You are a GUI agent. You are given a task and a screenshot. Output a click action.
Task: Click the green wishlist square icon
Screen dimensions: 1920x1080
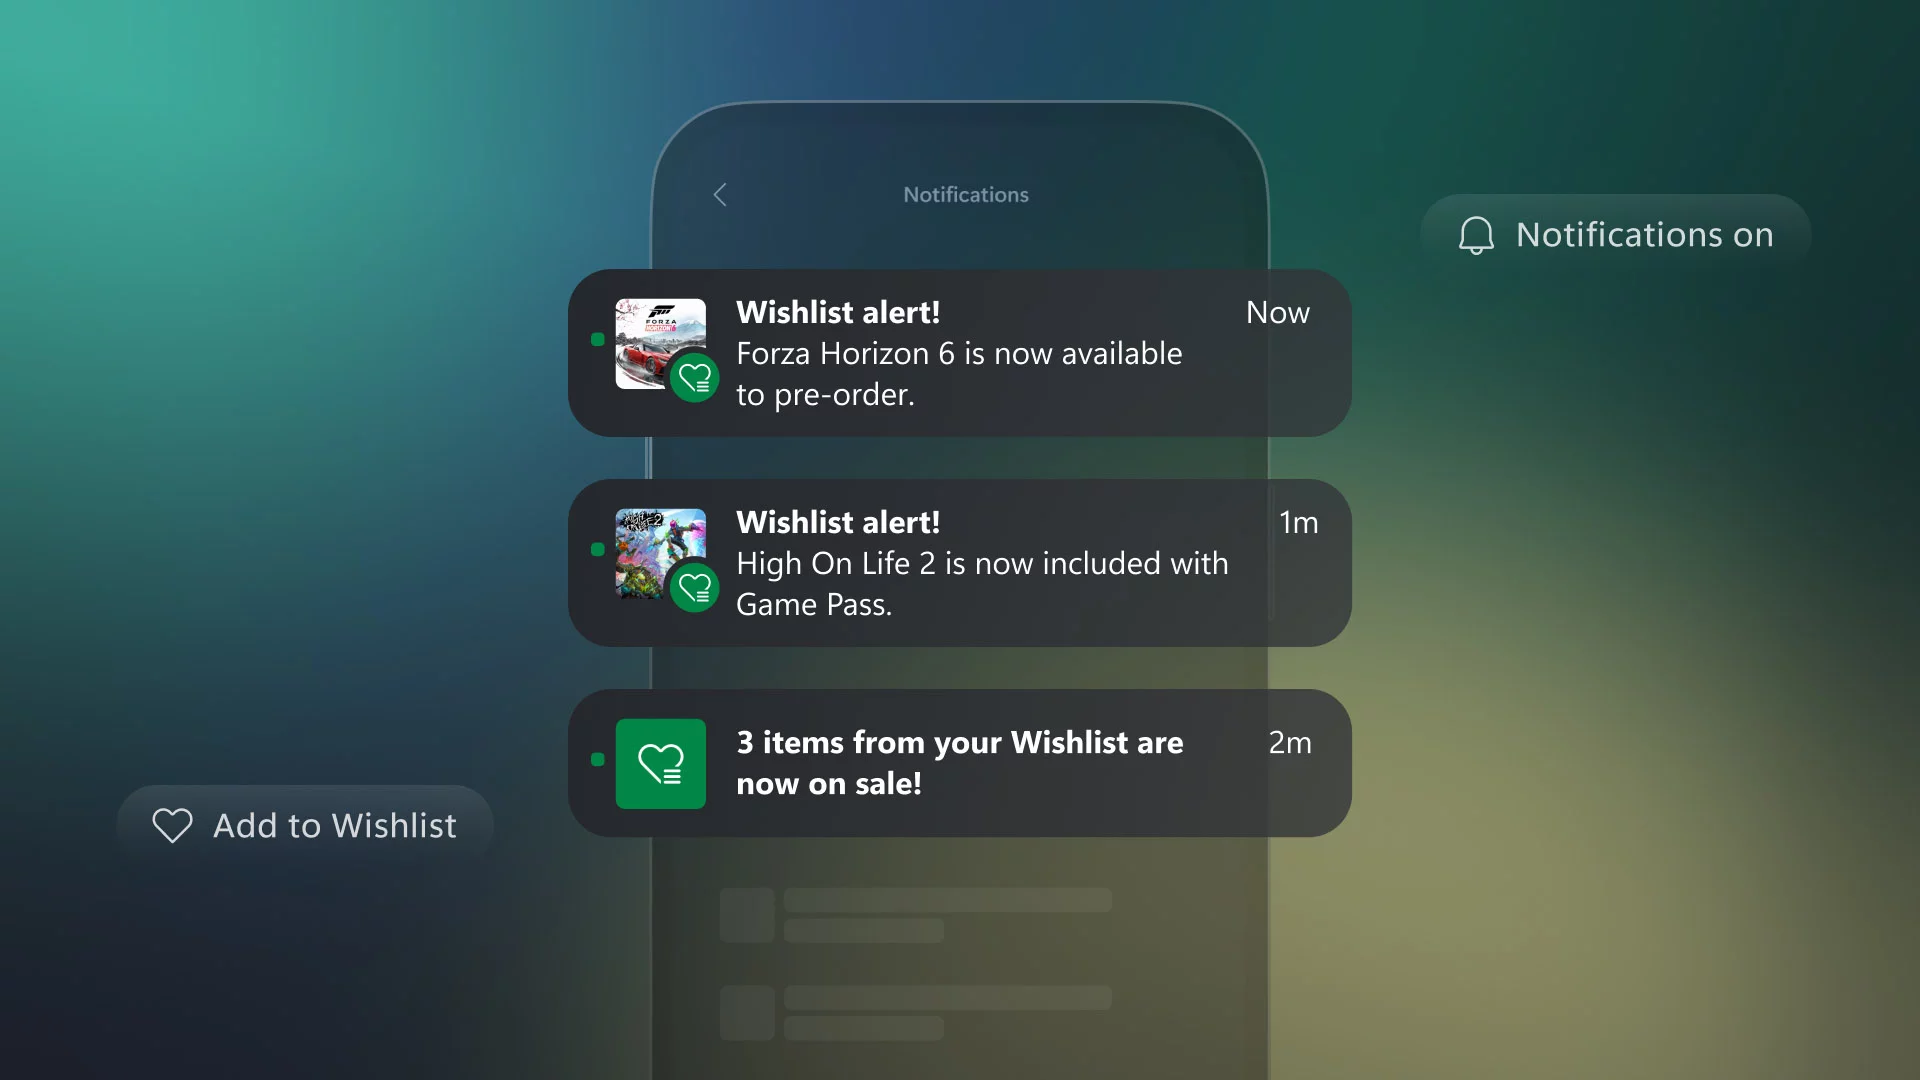(x=661, y=764)
